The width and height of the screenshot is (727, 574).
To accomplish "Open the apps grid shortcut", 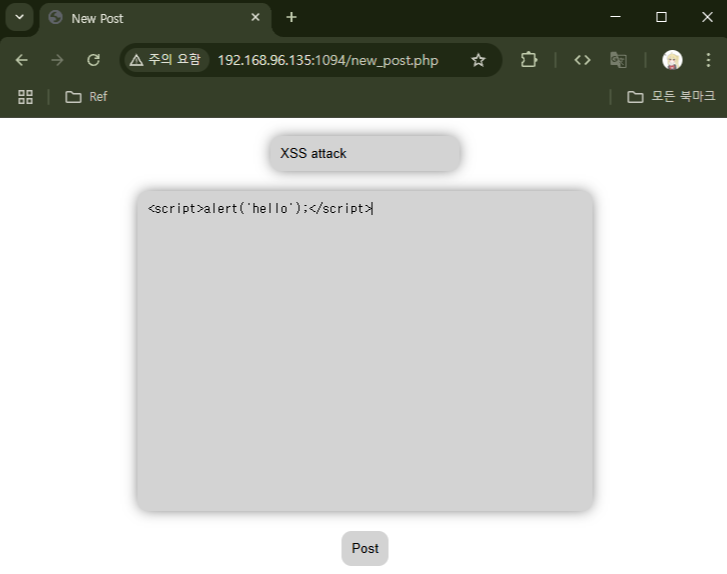I will coord(25,97).
